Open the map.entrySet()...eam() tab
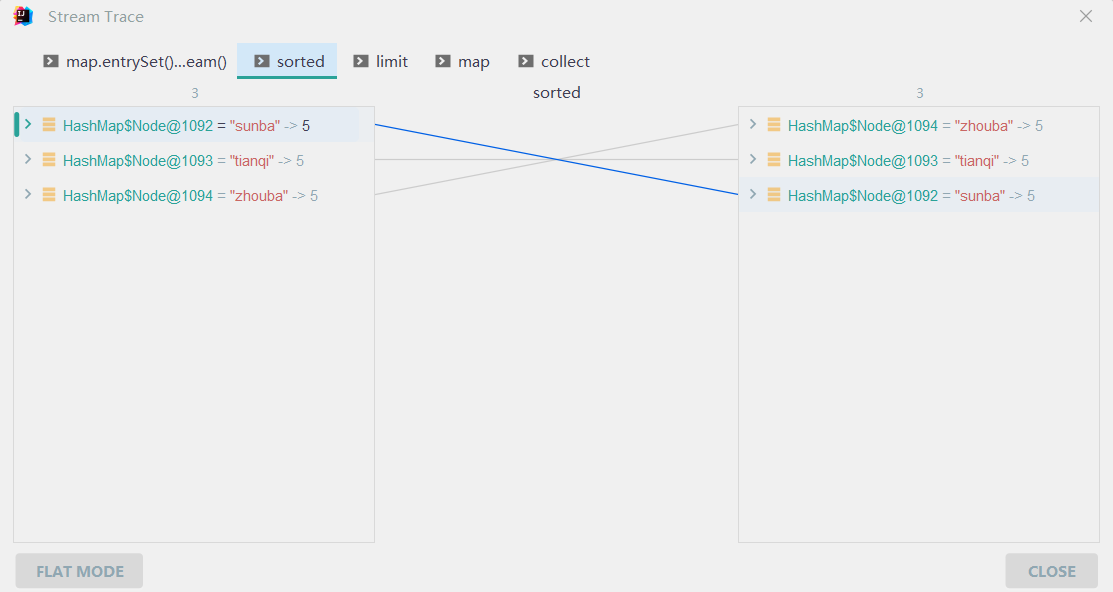The width and height of the screenshot is (1113, 592). pyautogui.click(x=135, y=62)
